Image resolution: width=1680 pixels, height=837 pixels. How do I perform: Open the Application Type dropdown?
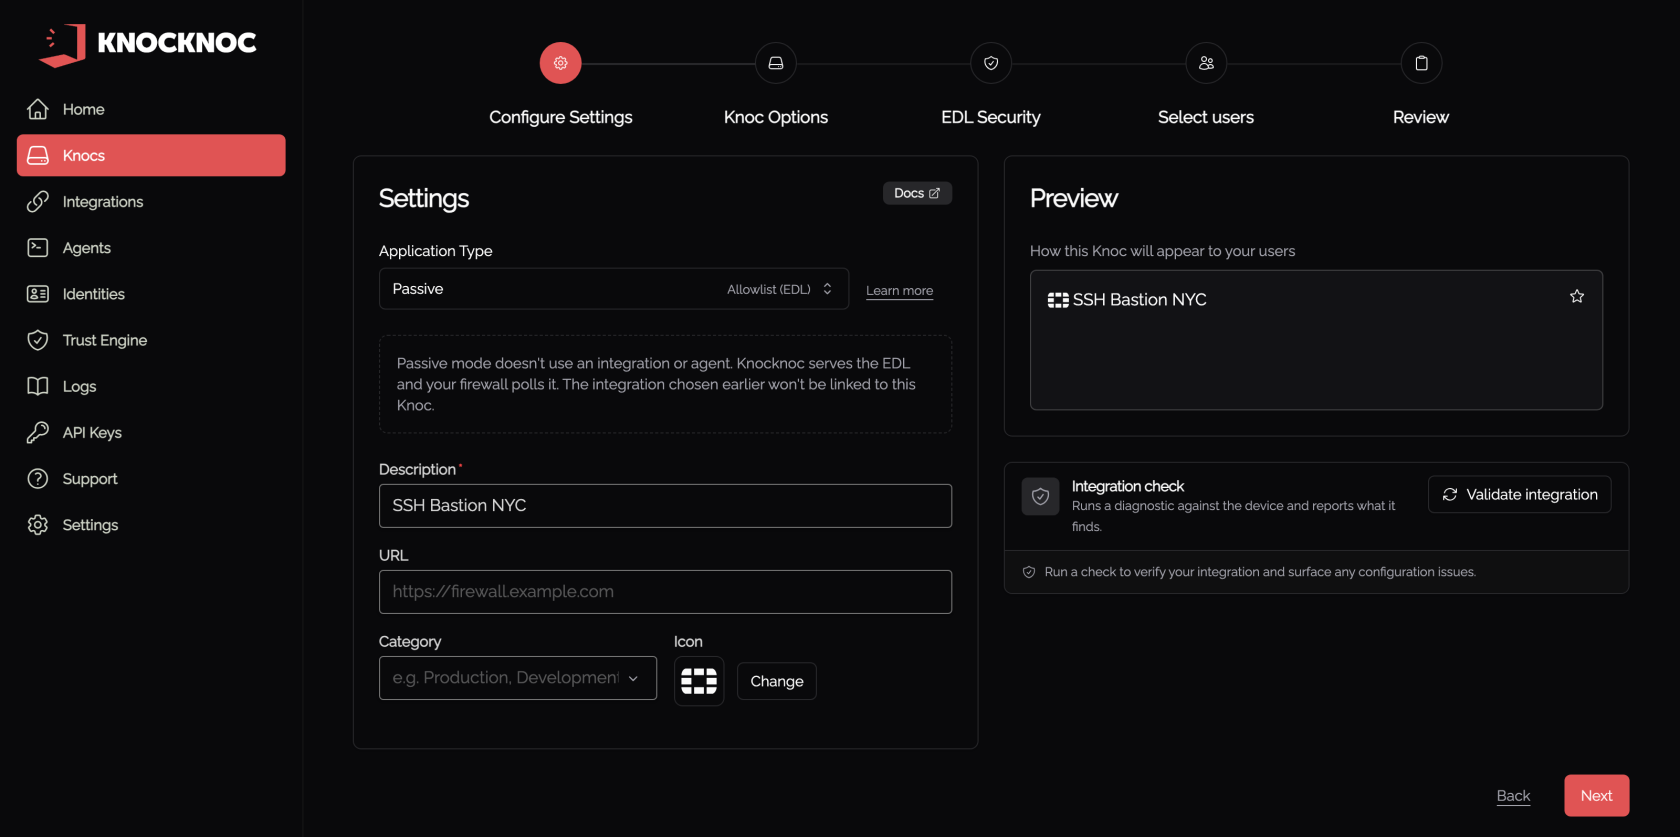(614, 289)
